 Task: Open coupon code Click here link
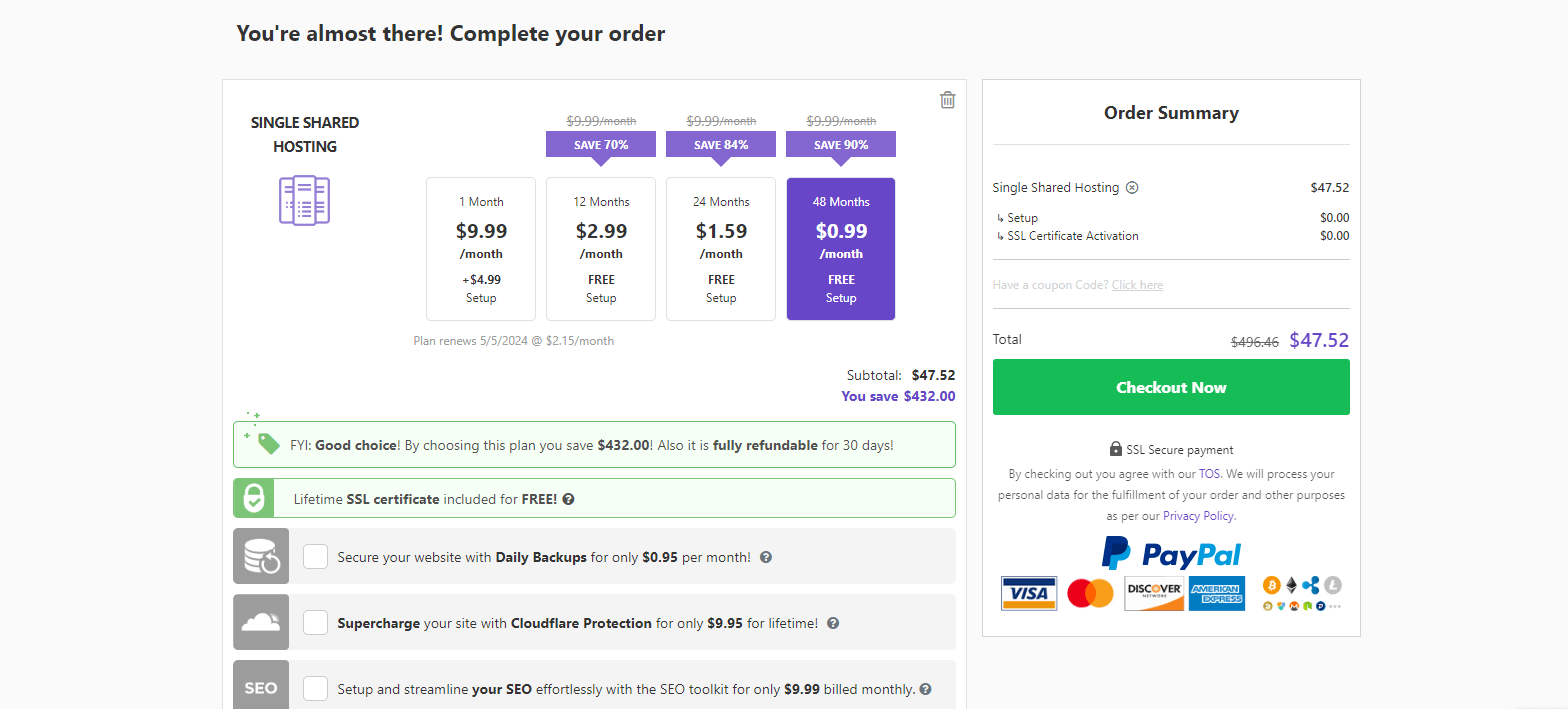1137,285
